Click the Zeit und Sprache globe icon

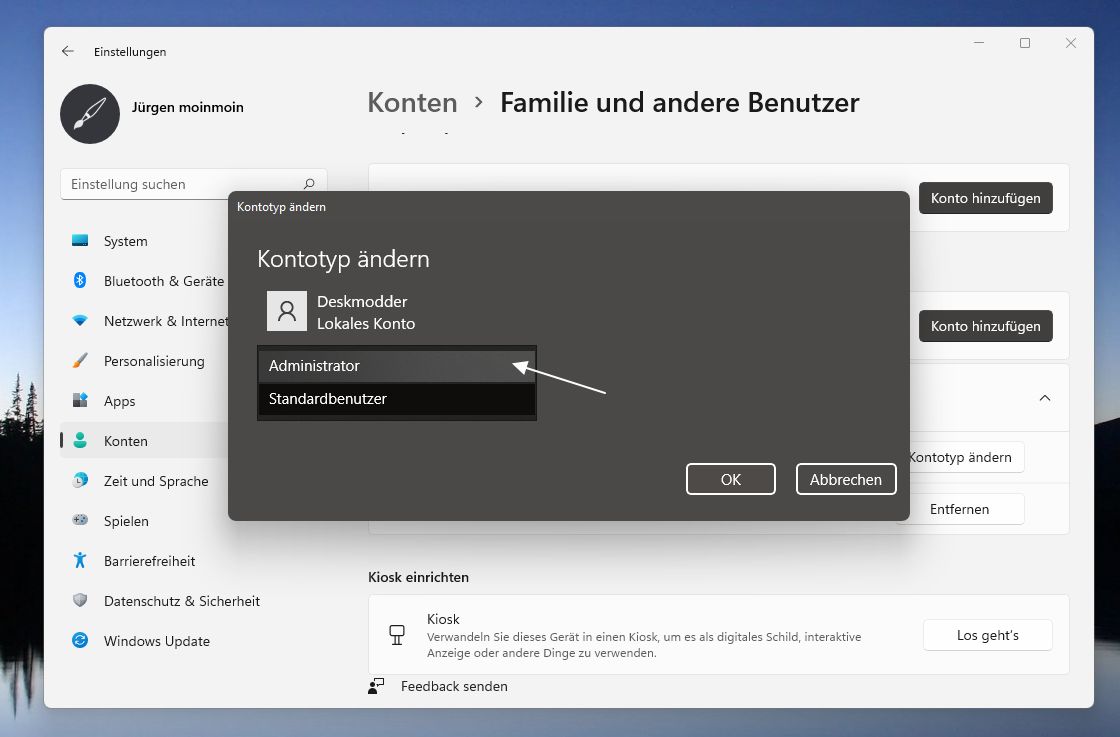coord(80,481)
